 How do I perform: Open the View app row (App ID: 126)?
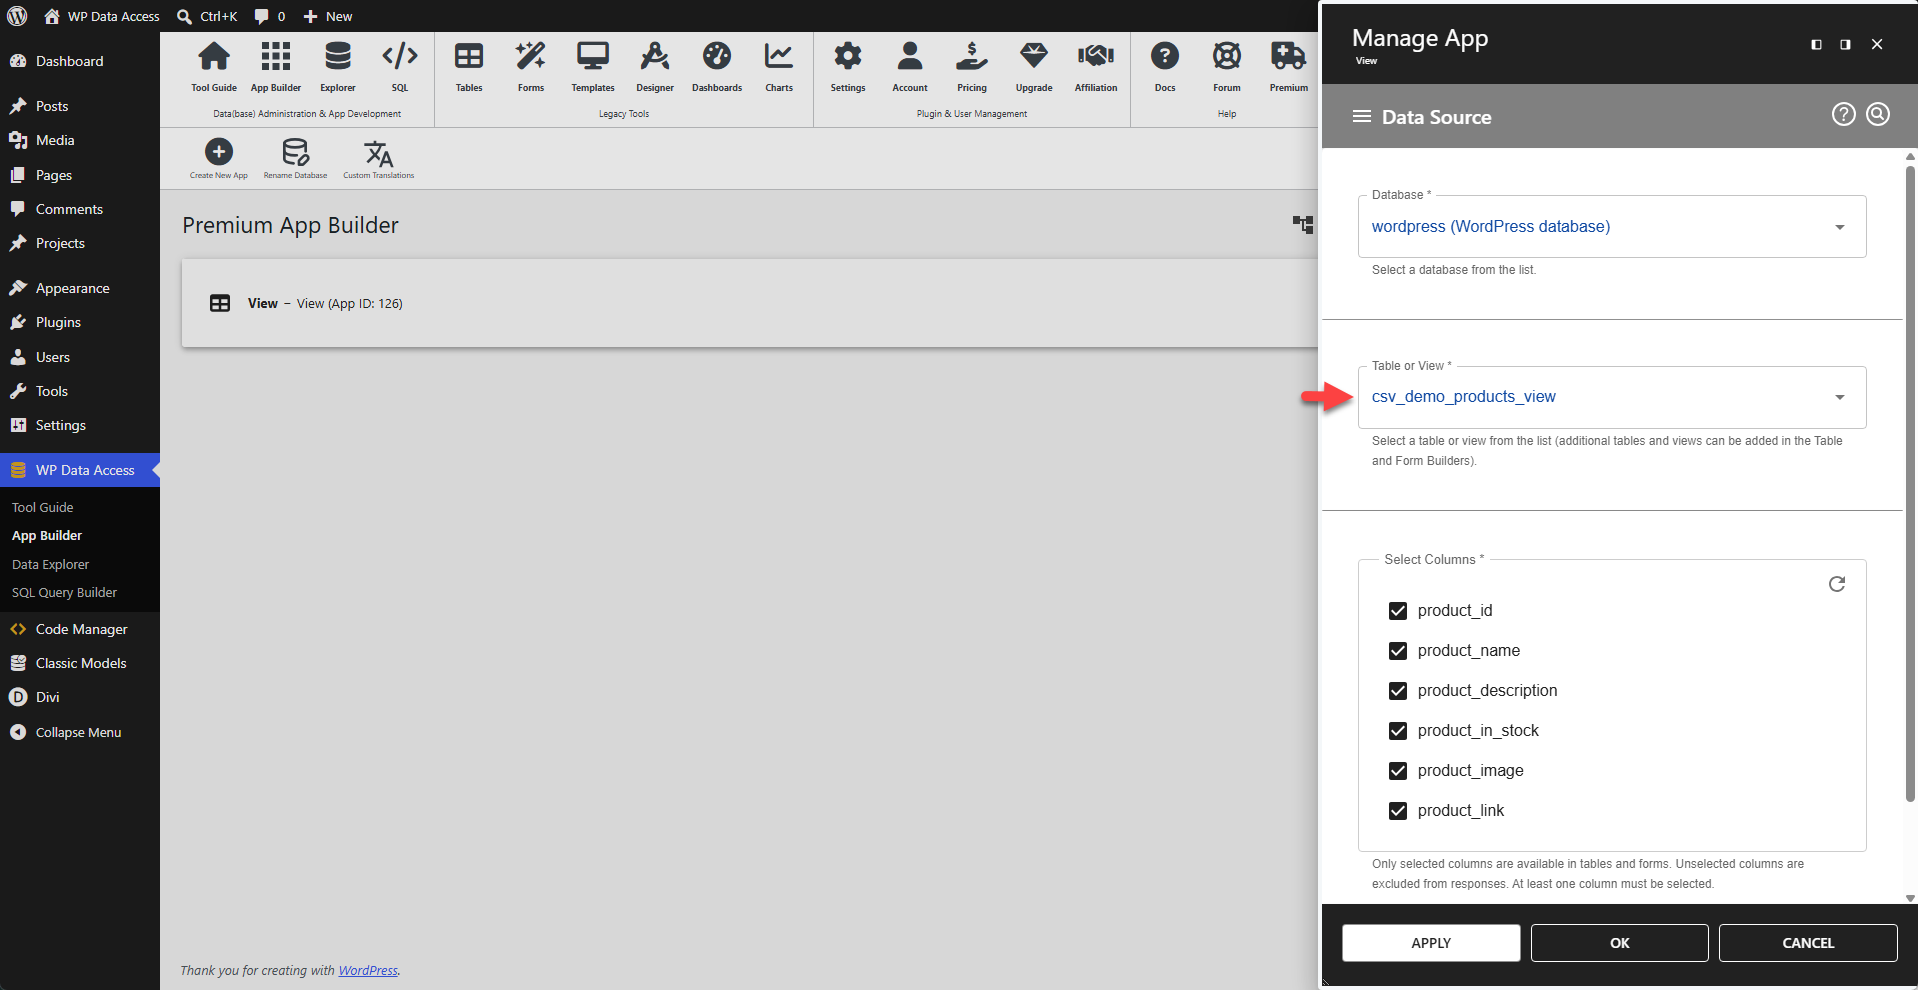pyautogui.click(x=749, y=303)
